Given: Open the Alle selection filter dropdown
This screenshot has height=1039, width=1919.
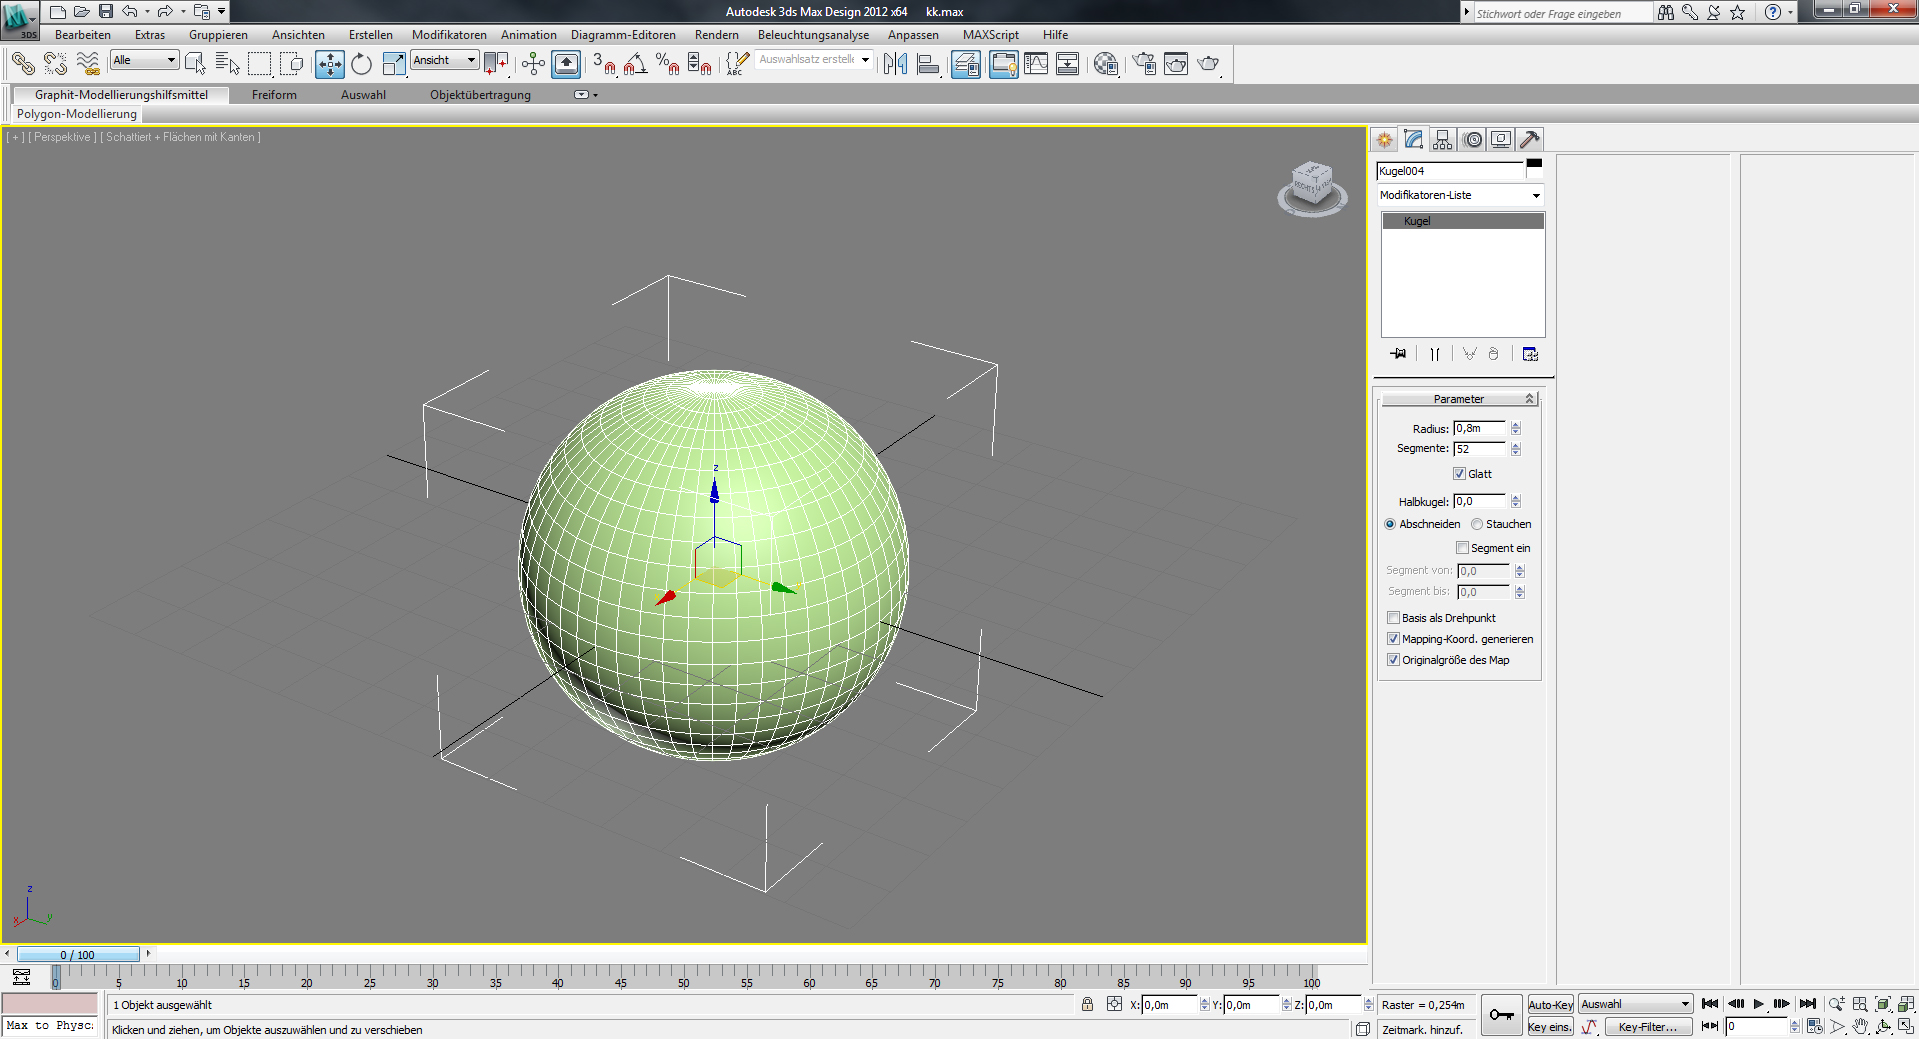Looking at the screenshot, I should click(x=144, y=60).
